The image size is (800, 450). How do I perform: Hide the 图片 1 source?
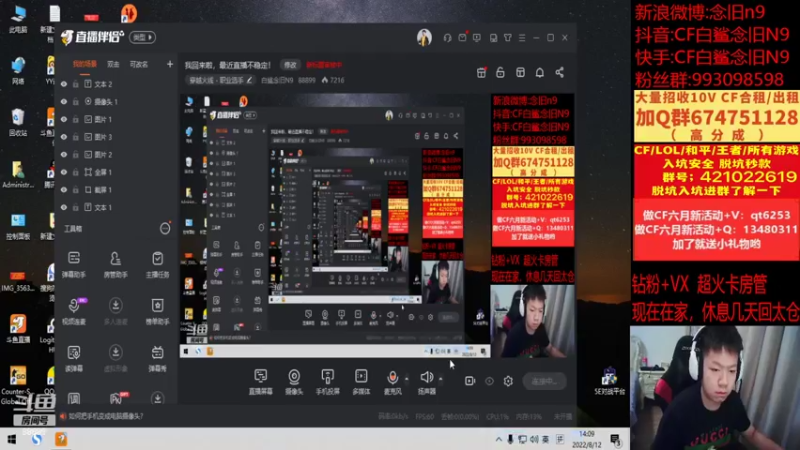[x=64, y=119]
